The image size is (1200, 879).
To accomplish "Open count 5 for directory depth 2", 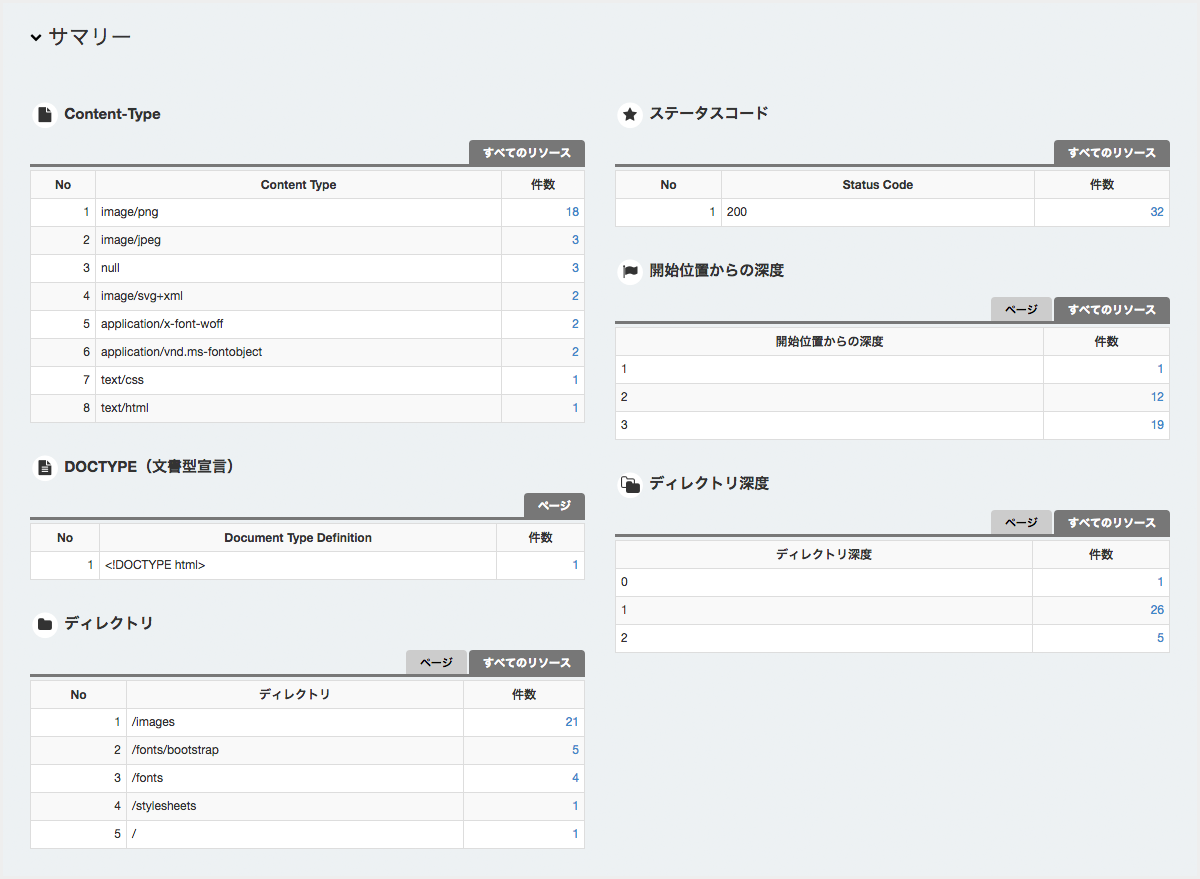I will point(1160,638).
